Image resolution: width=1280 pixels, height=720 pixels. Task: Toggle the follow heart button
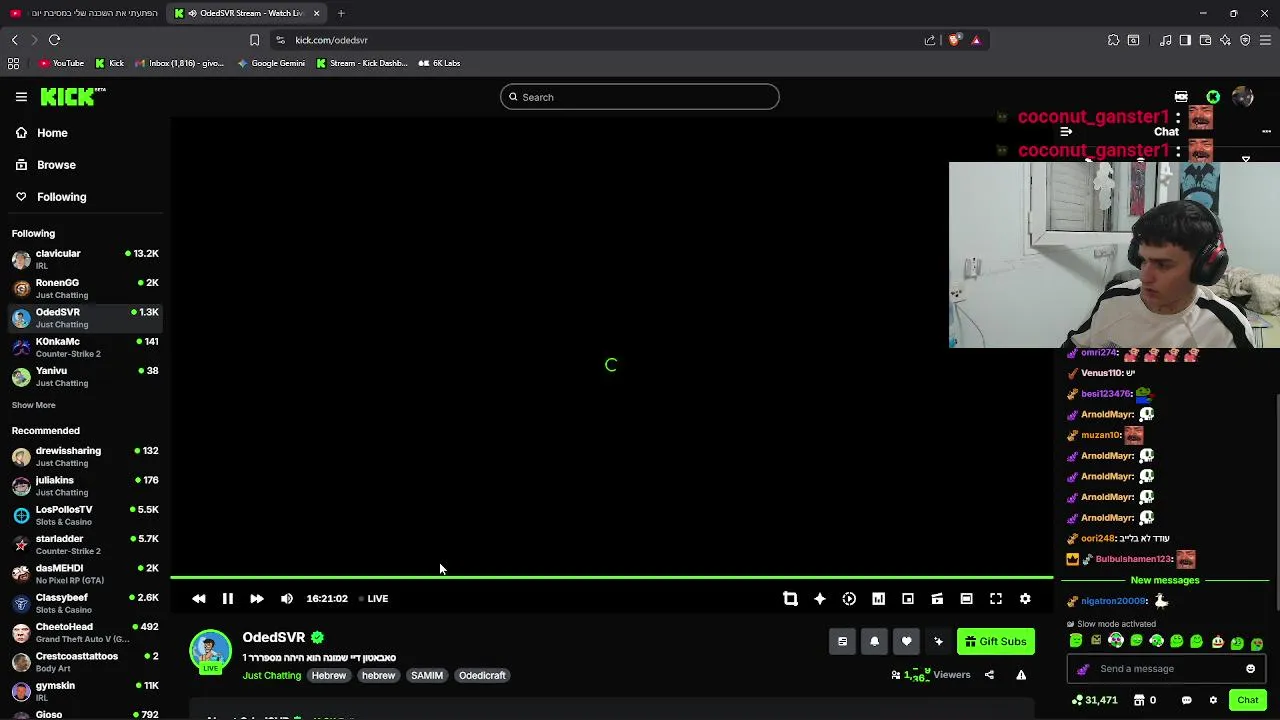pos(906,642)
